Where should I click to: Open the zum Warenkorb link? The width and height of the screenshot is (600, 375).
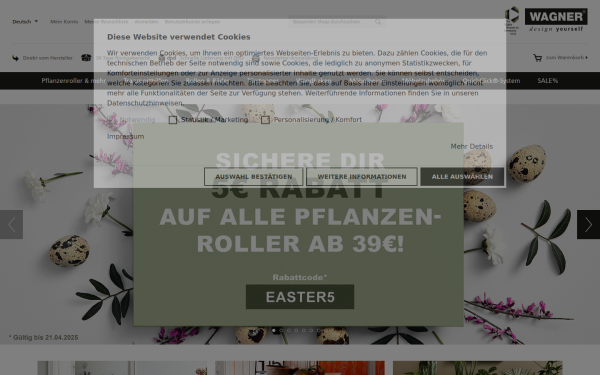click(x=566, y=58)
